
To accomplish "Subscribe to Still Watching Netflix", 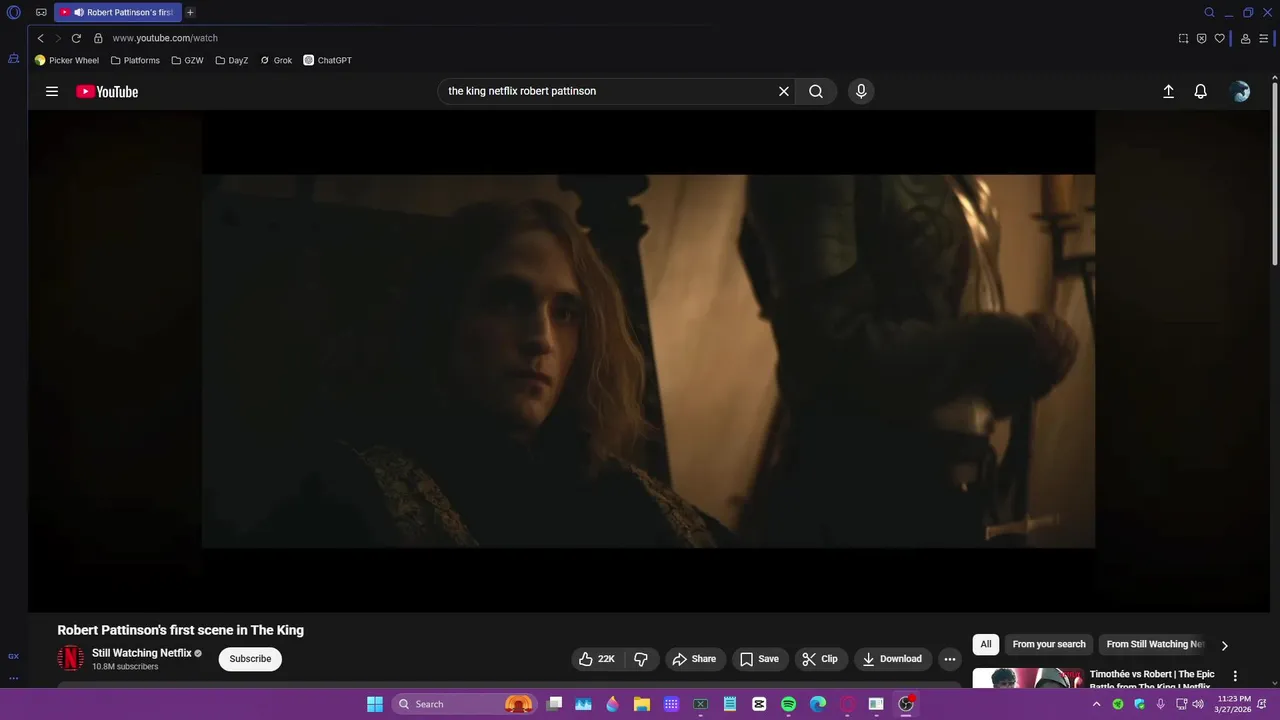I will click(250, 659).
